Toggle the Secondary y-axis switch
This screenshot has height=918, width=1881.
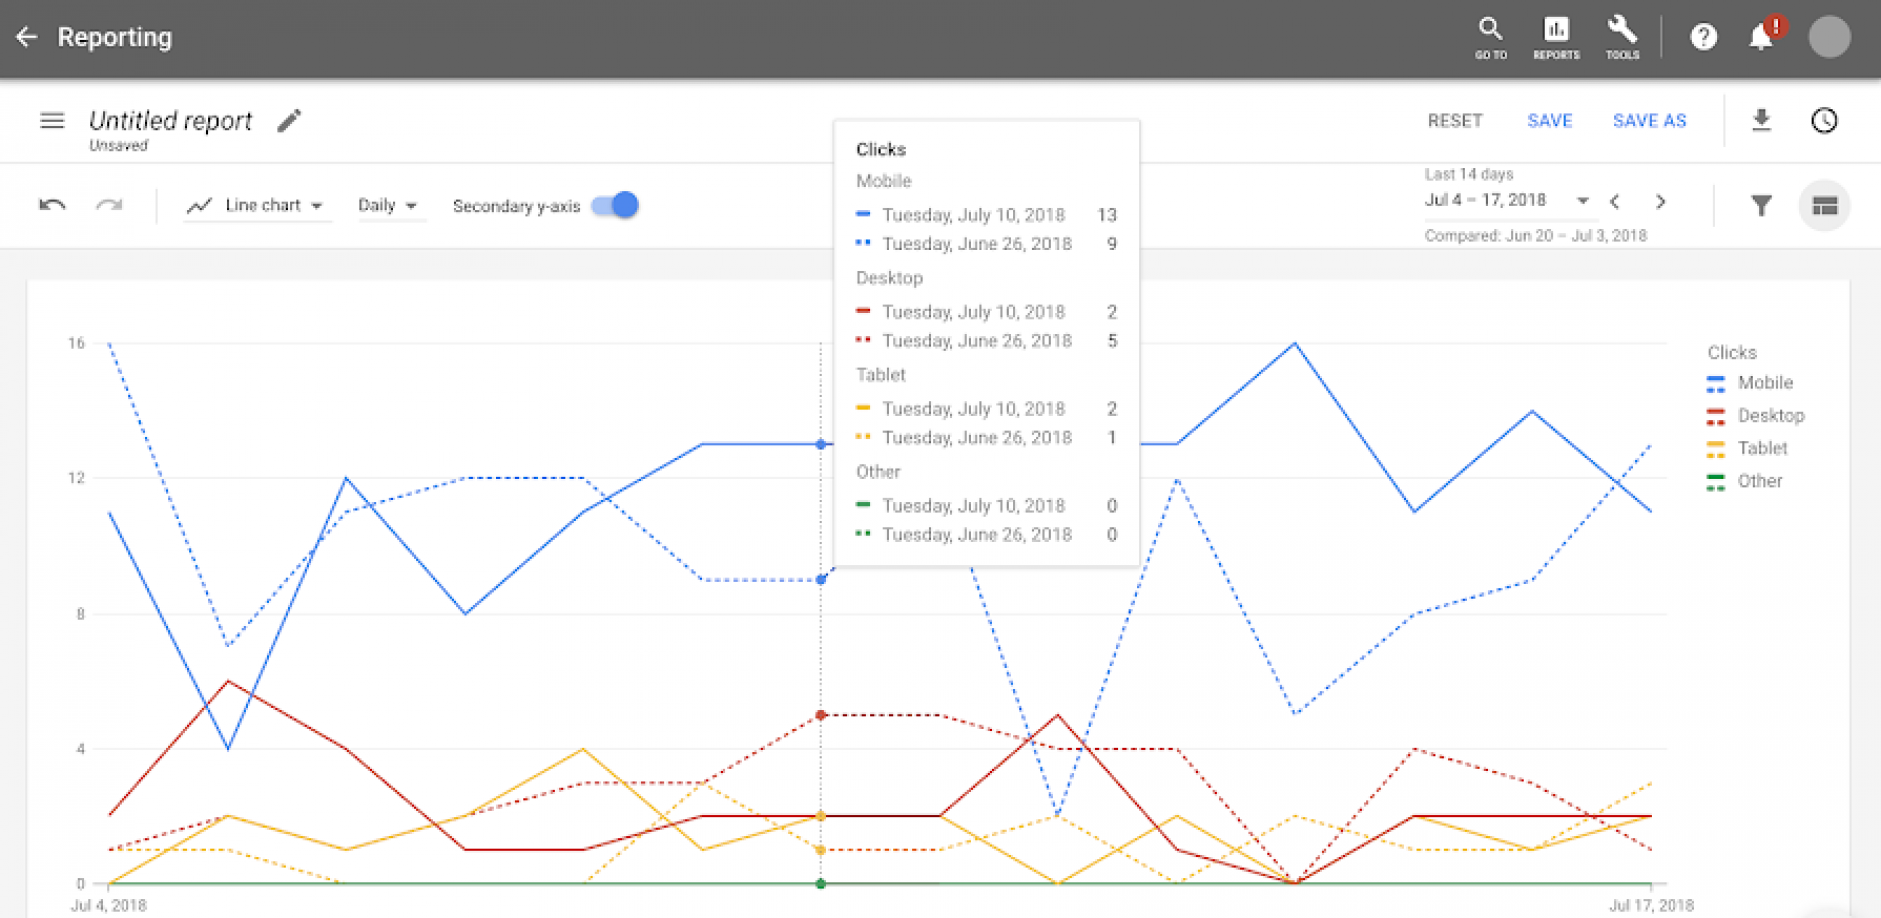tap(615, 205)
